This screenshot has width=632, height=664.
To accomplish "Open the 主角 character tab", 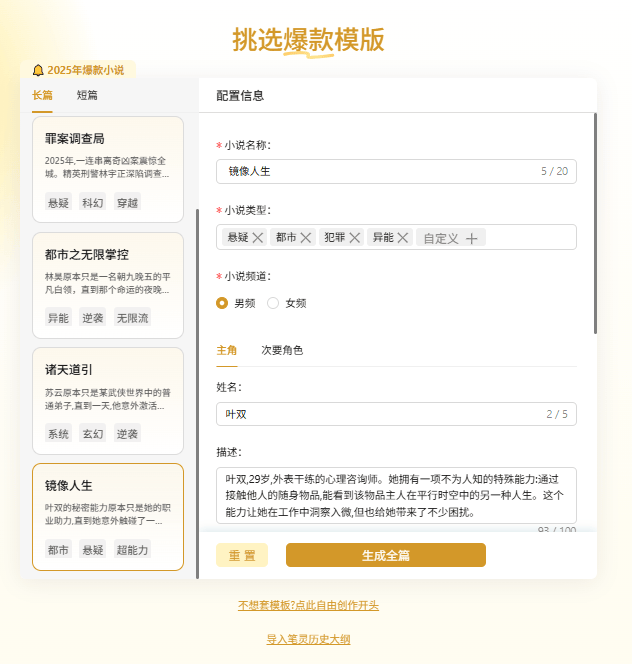I will pos(227,351).
